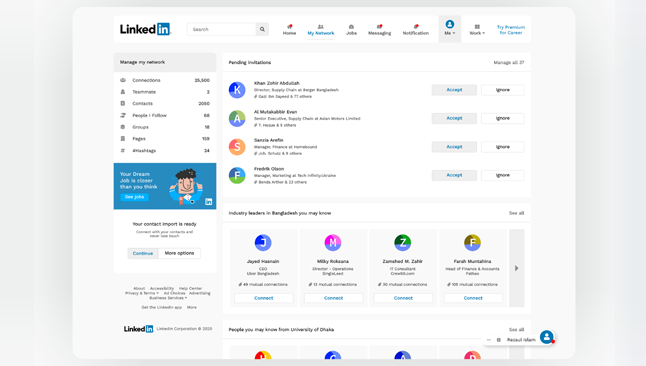
Task: Open Fredrik Olson's F avatar
Action: click(x=237, y=175)
